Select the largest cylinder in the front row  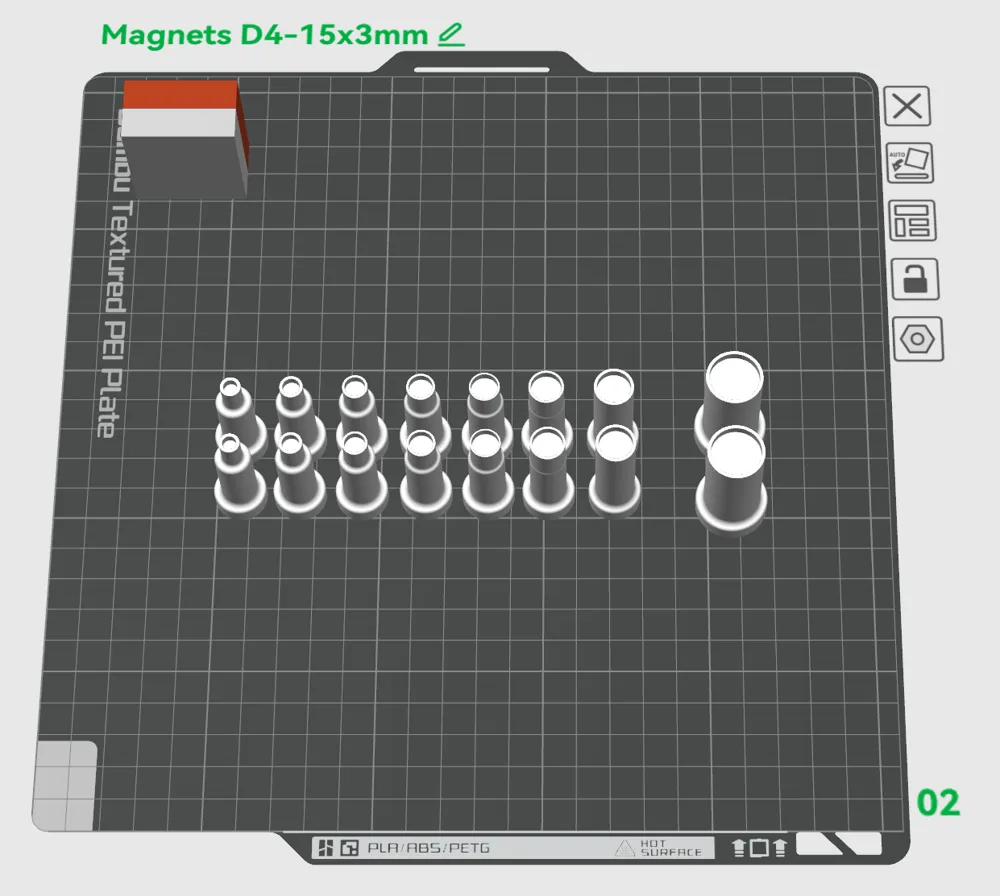point(732,480)
